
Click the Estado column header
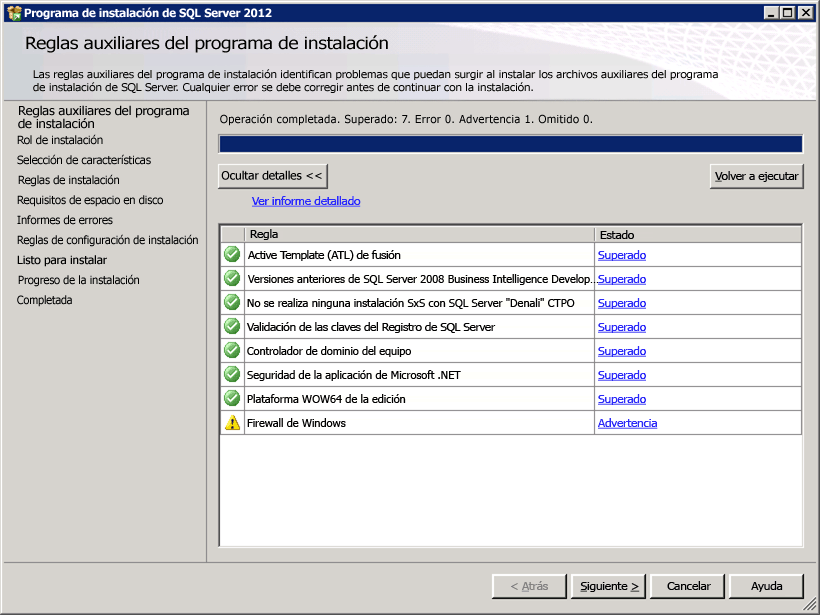[650, 234]
